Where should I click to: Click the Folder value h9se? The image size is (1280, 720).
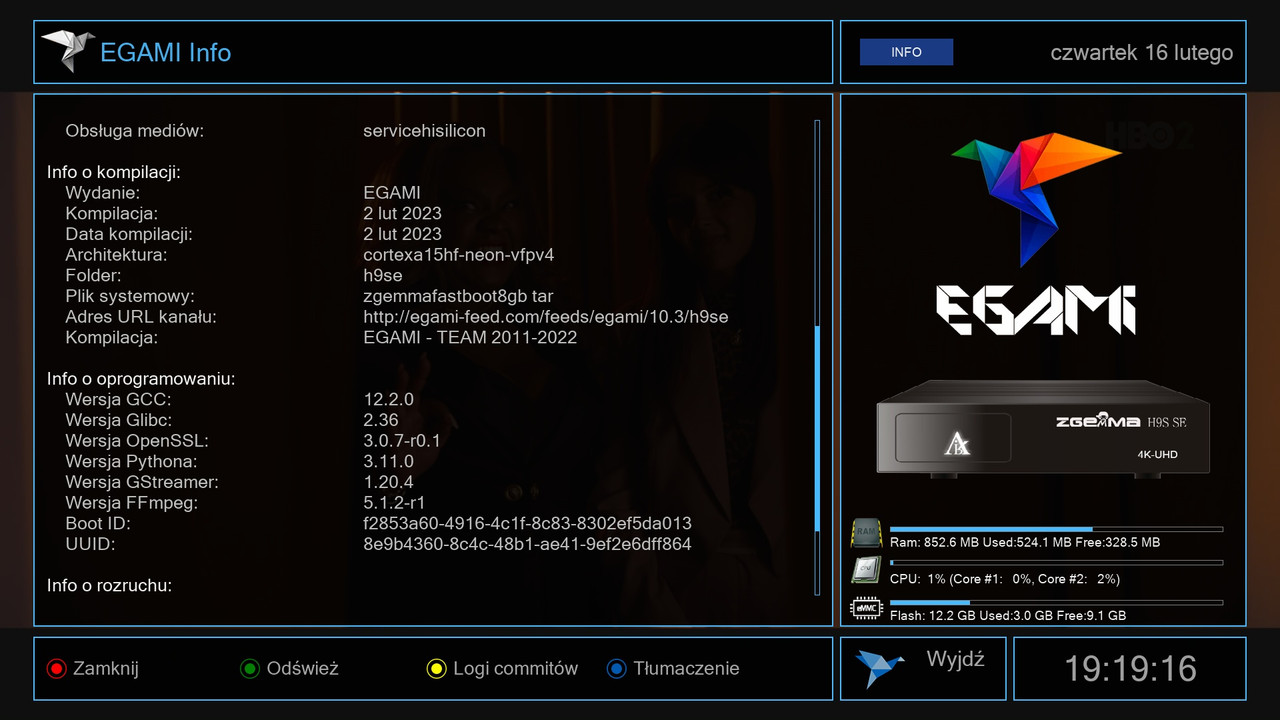(383, 275)
